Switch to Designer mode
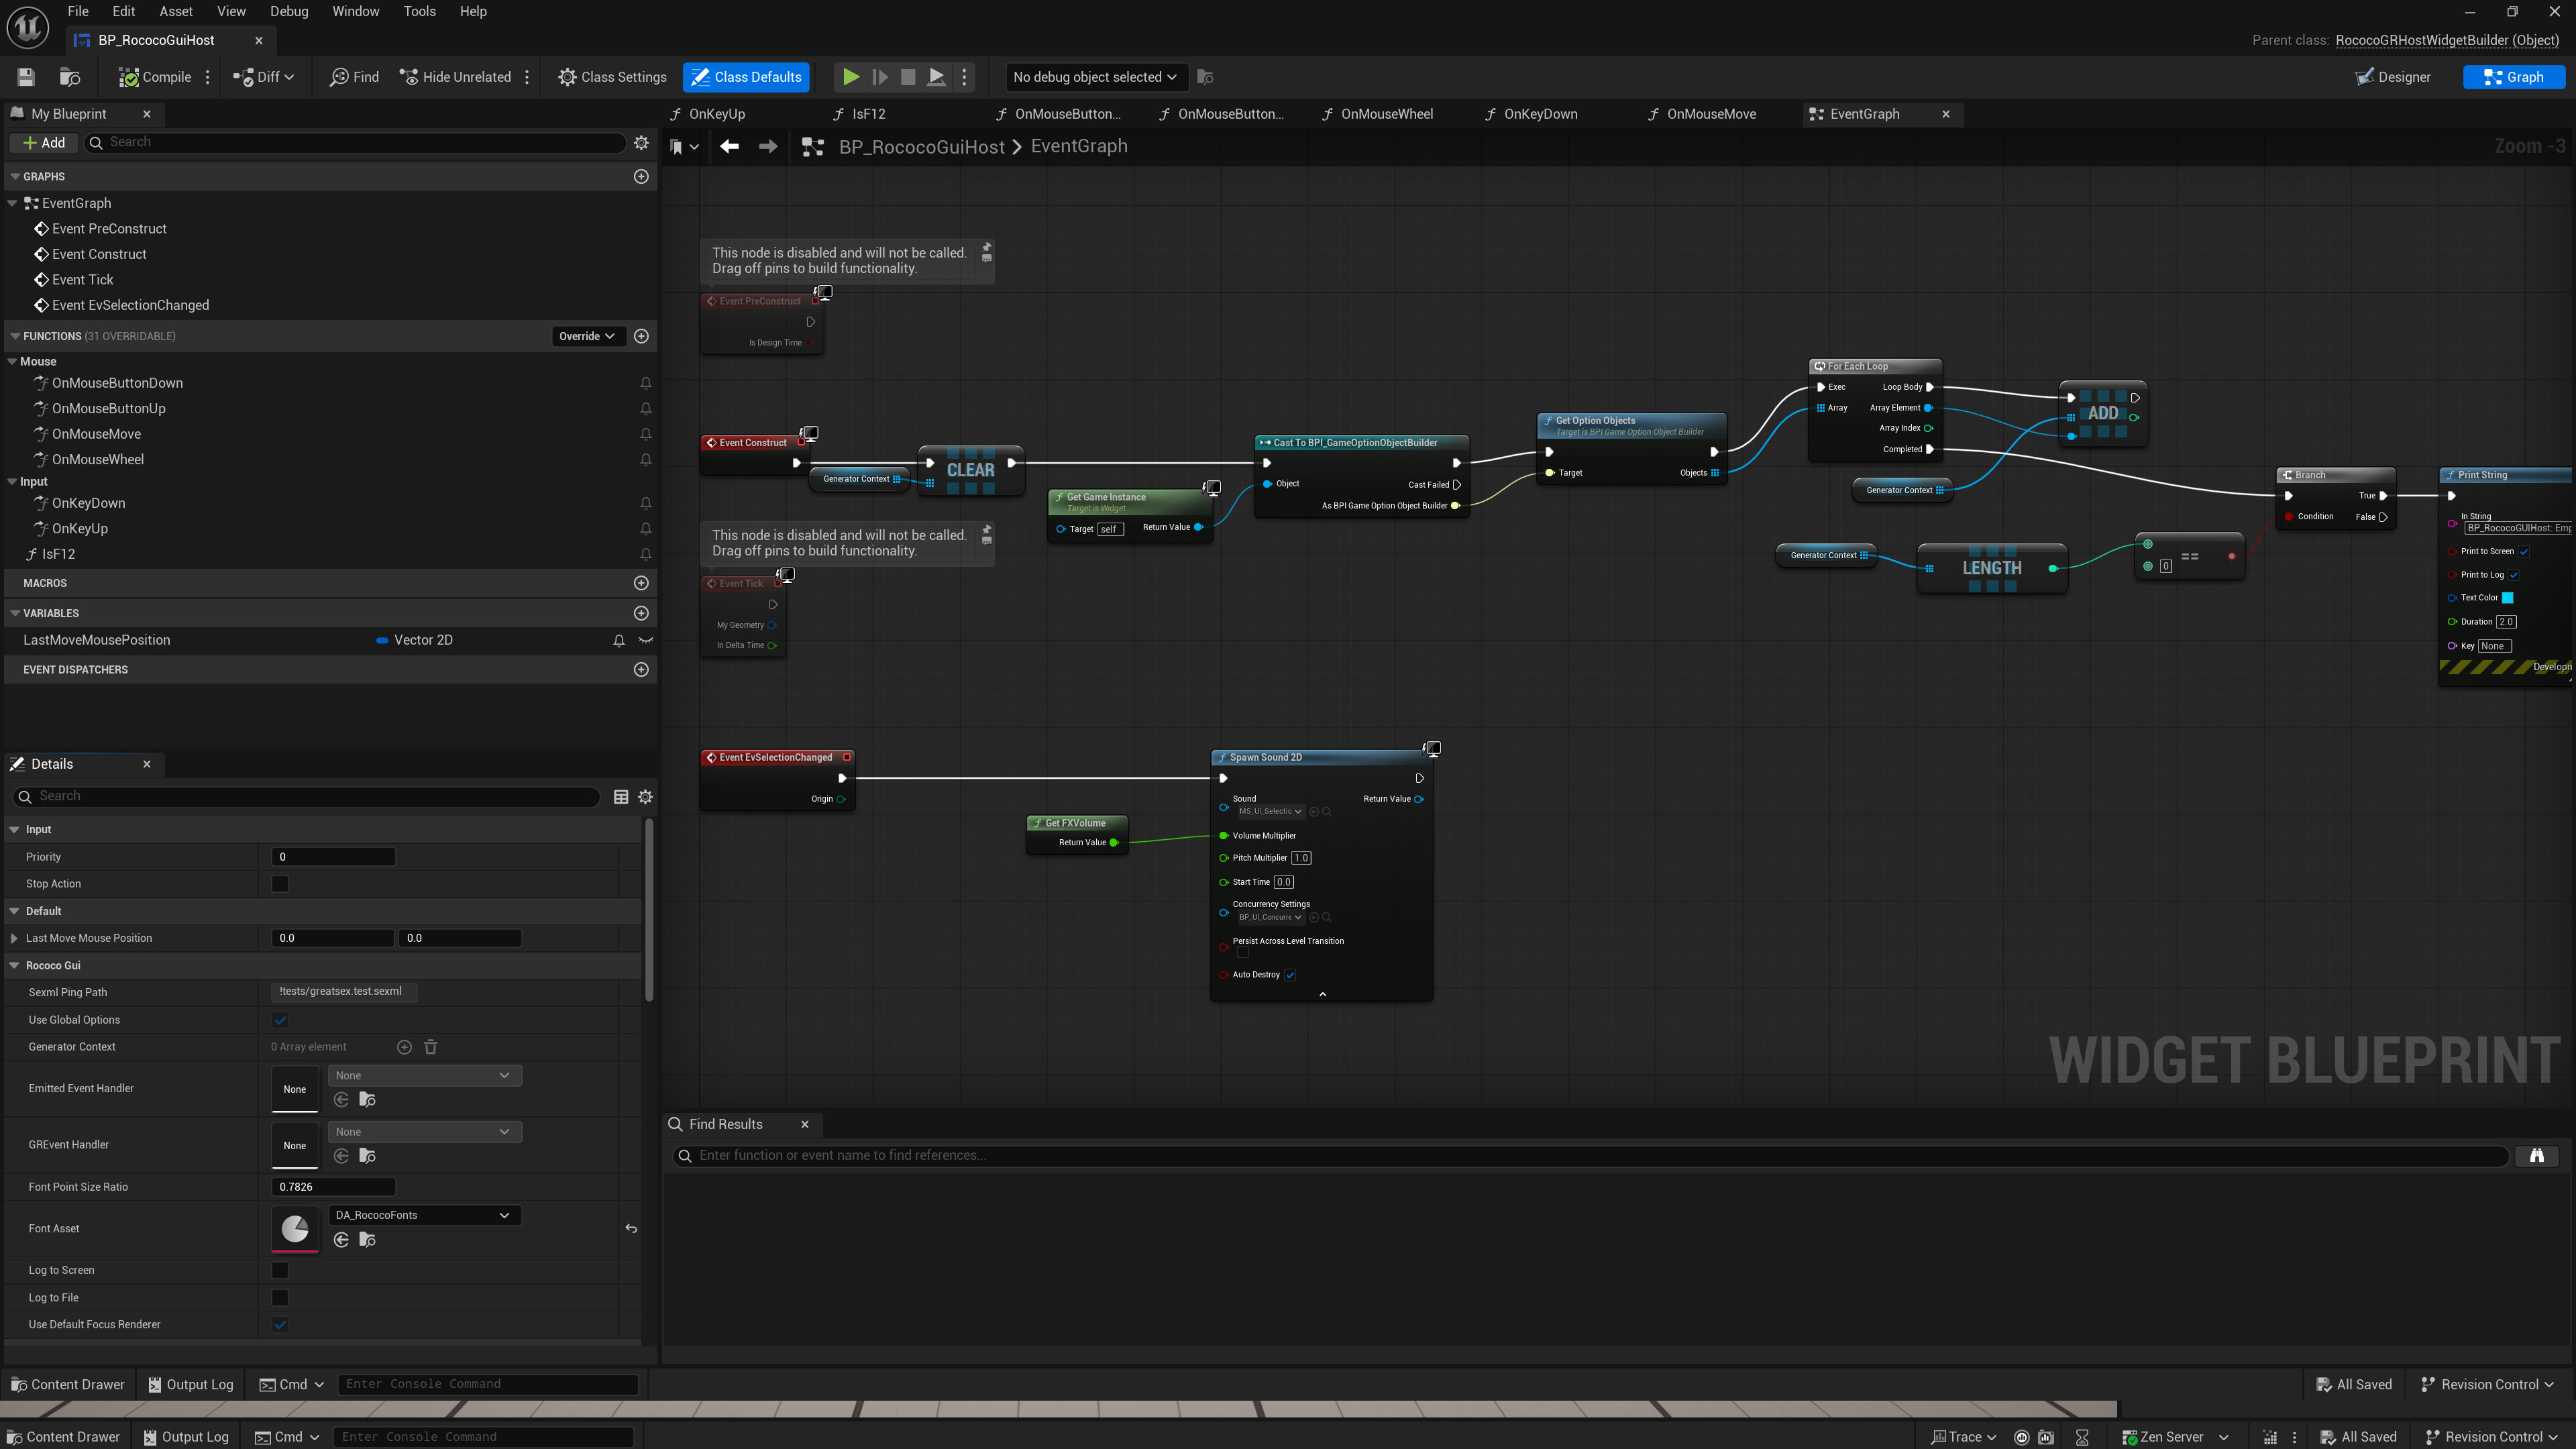Image resolution: width=2576 pixels, height=1449 pixels. [x=2393, y=77]
